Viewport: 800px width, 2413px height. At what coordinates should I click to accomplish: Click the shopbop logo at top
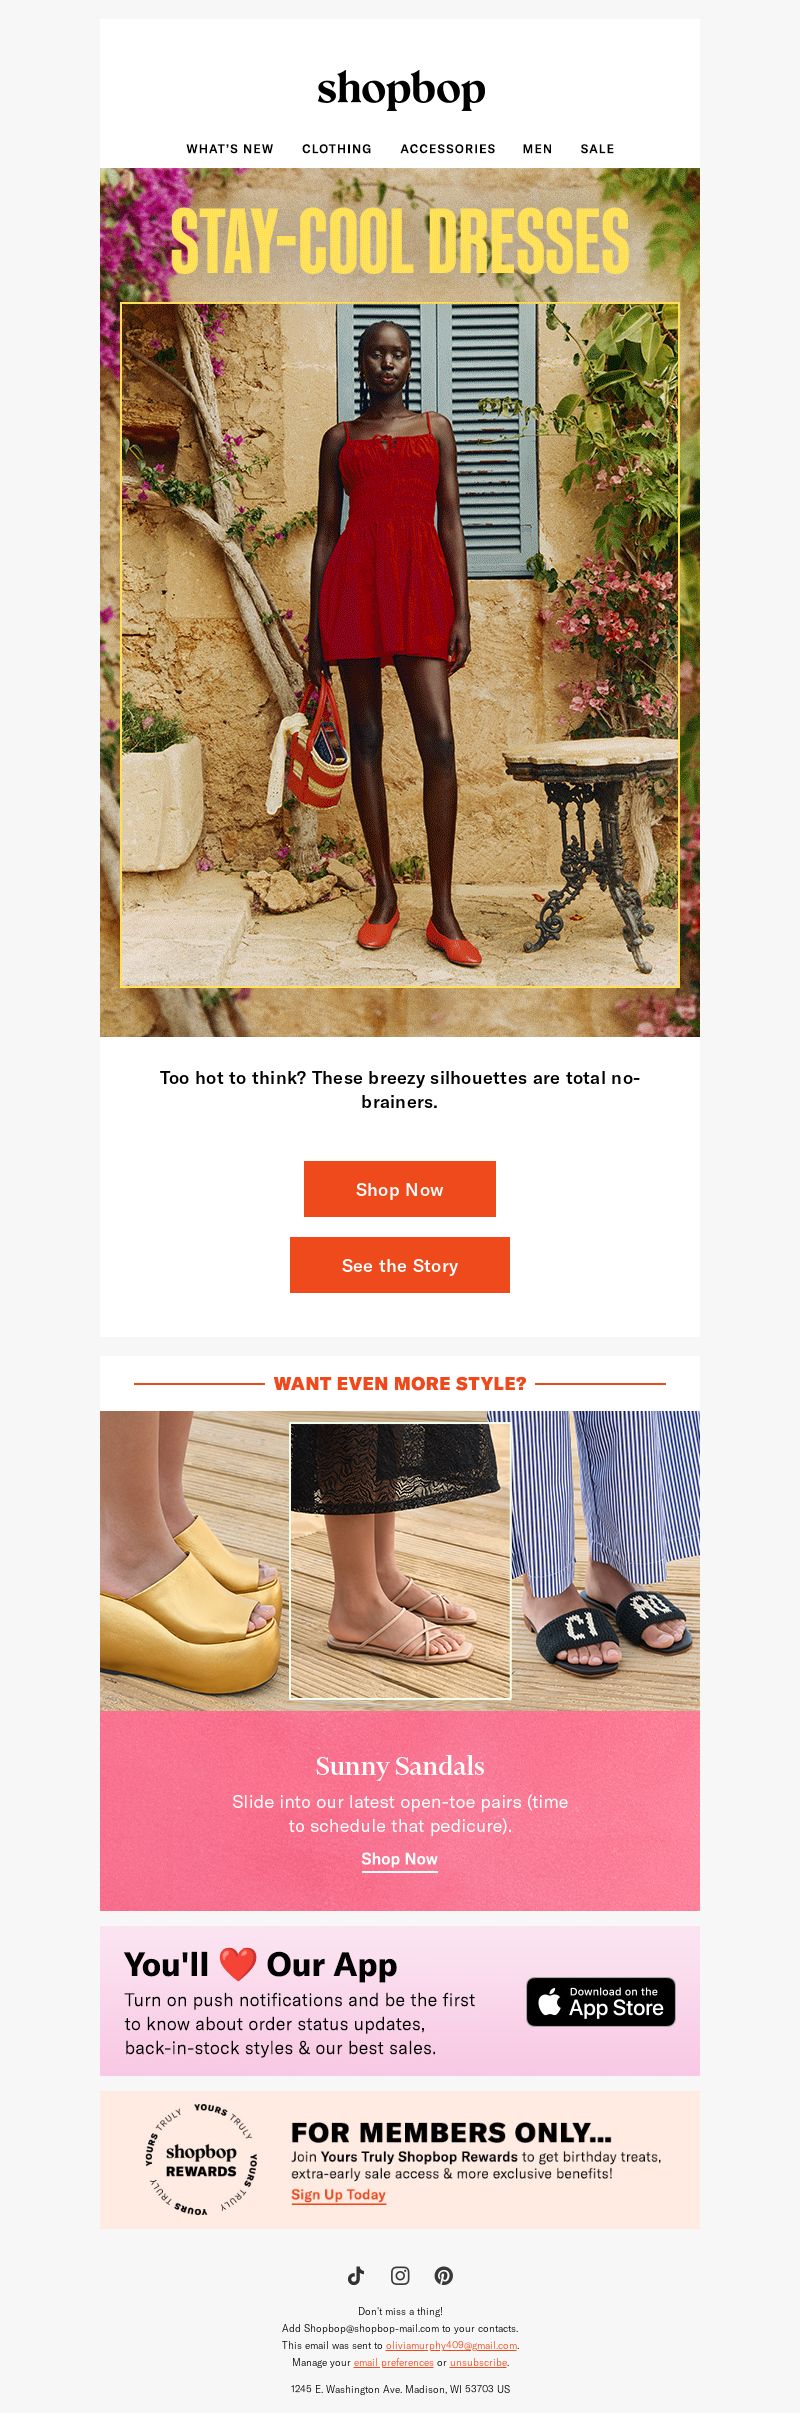click(401, 90)
